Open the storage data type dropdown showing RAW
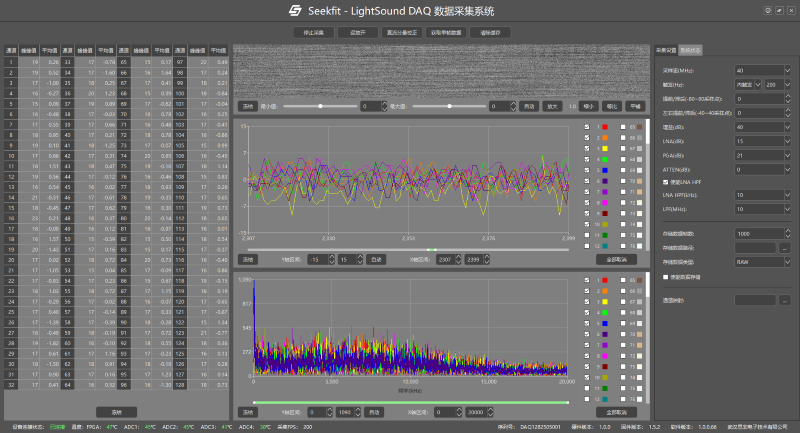 762,262
